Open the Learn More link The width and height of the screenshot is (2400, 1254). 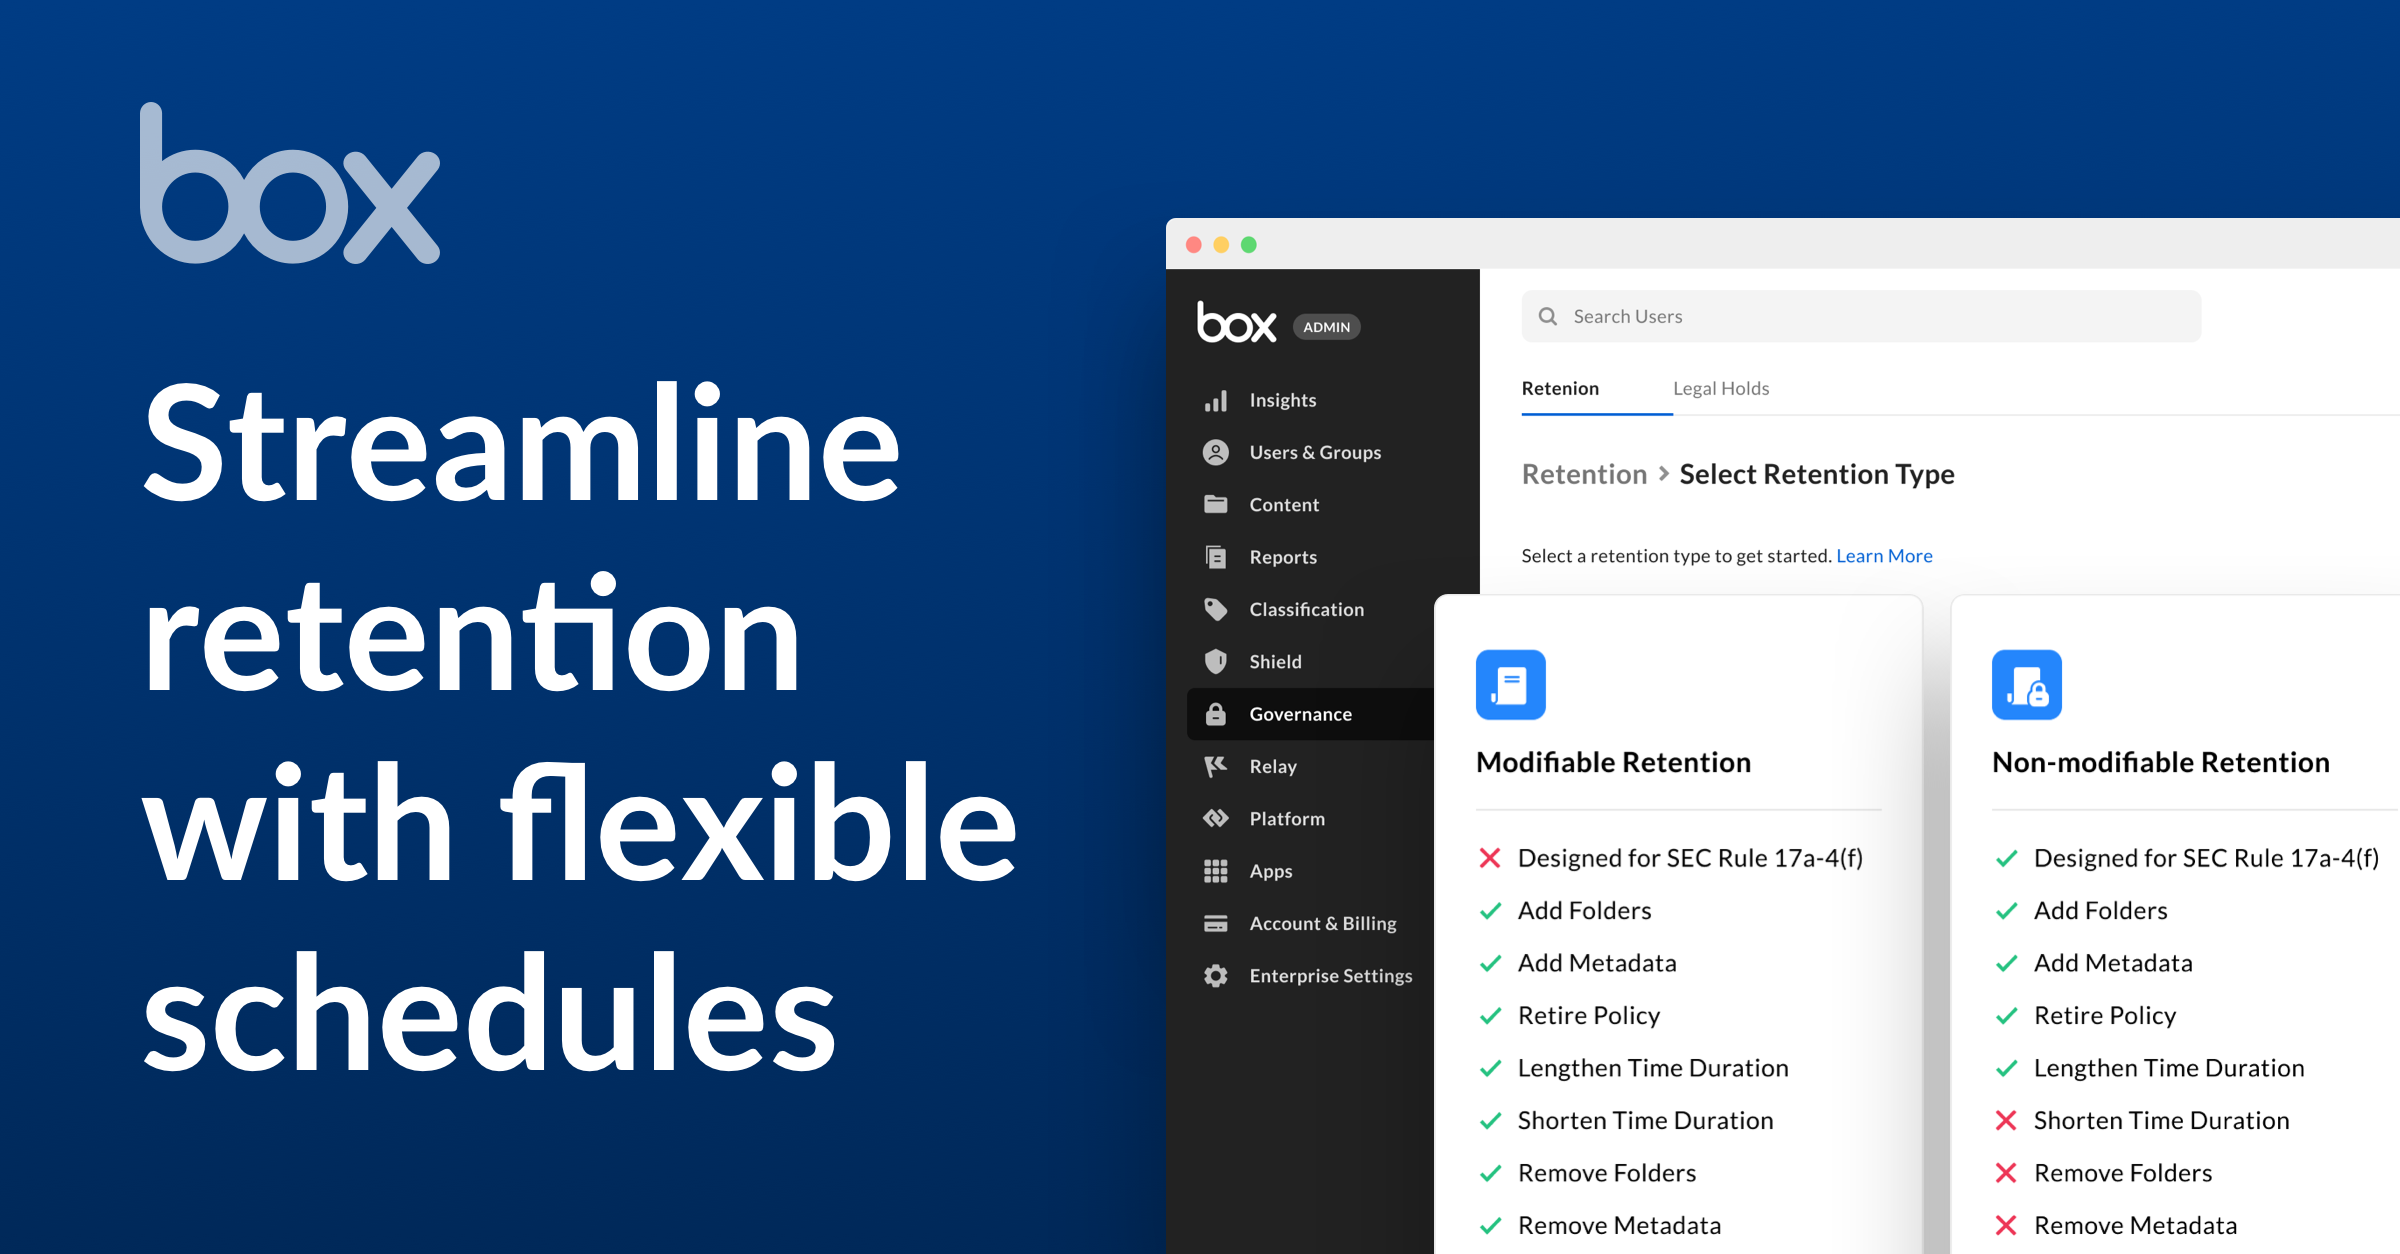coord(1884,555)
